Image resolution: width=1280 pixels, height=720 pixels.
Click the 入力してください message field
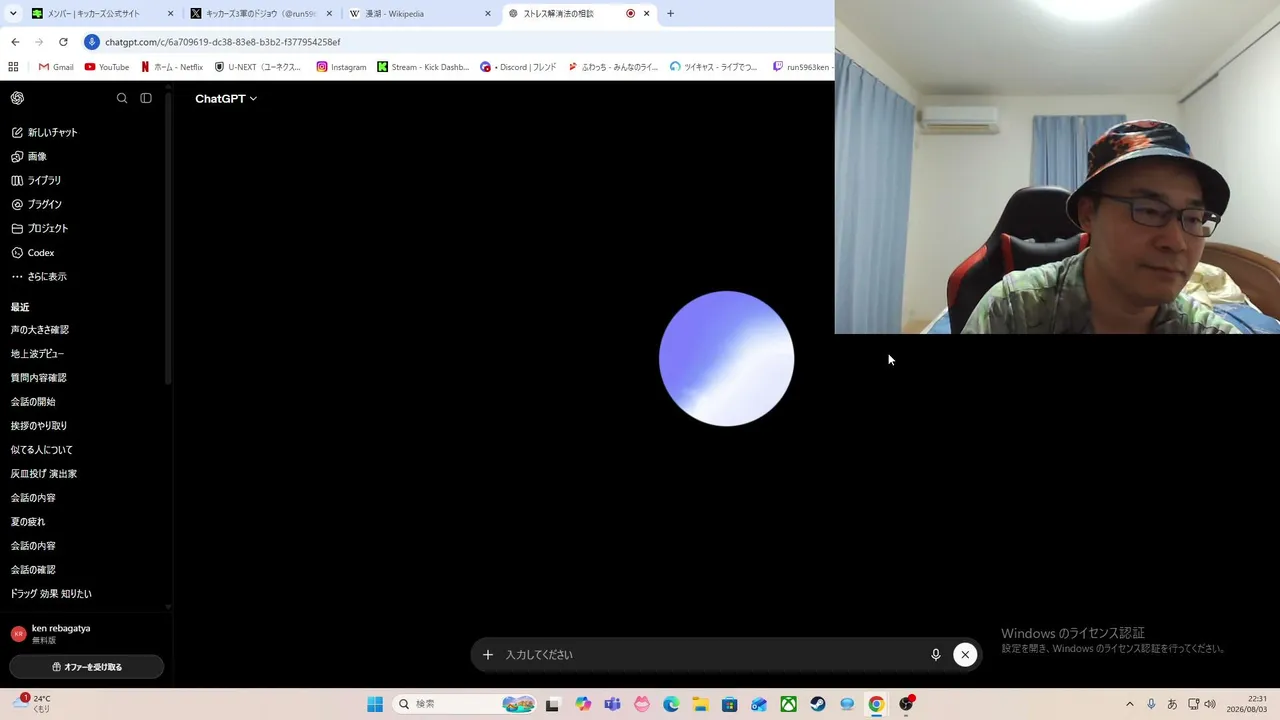coord(710,655)
